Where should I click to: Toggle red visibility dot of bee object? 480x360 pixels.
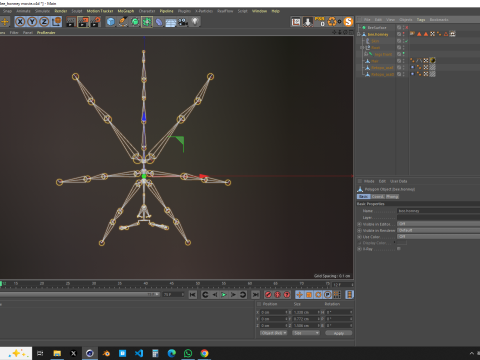[x=404, y=34]
